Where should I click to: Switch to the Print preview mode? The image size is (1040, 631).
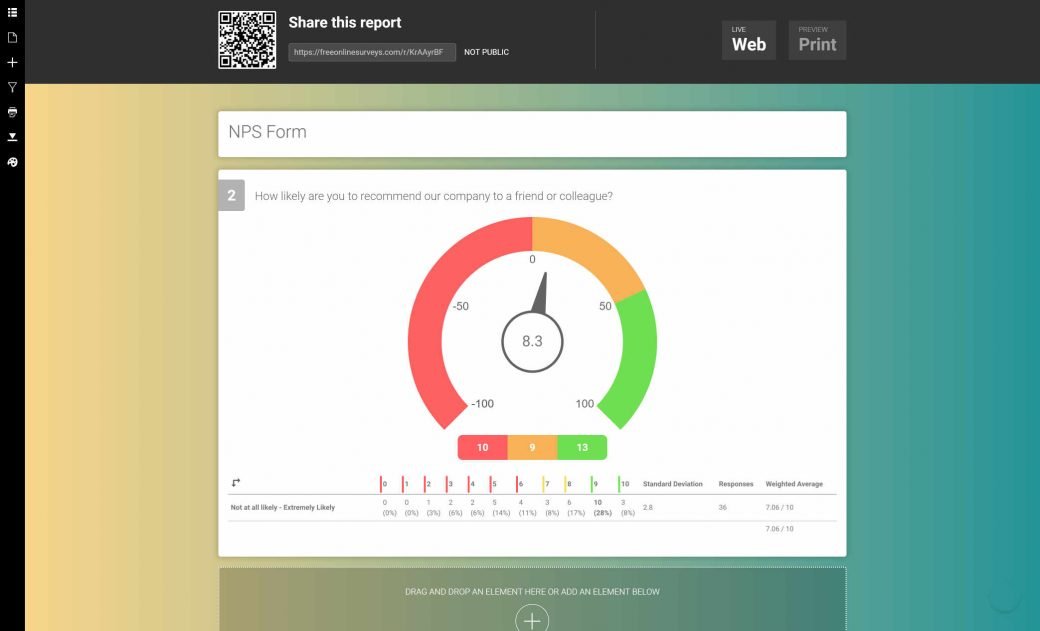(817, 40)
